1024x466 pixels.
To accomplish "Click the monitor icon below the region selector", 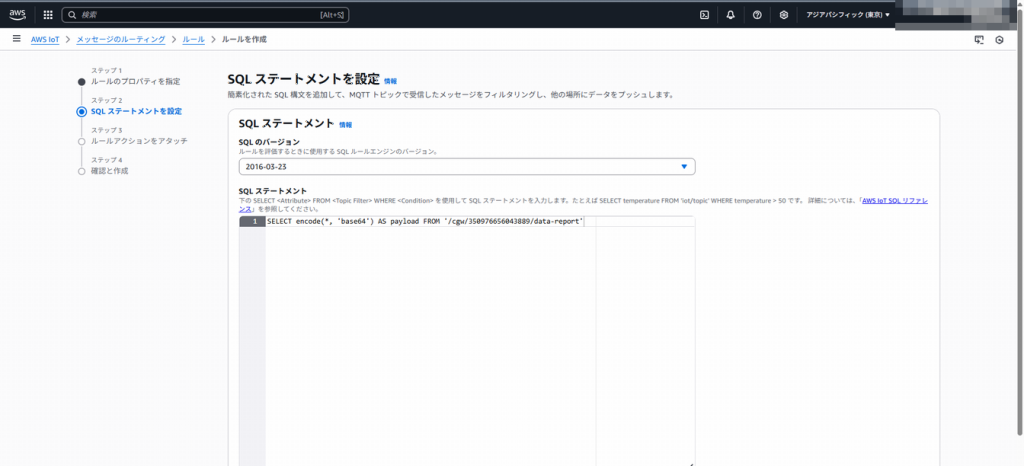I will [979, 40].
